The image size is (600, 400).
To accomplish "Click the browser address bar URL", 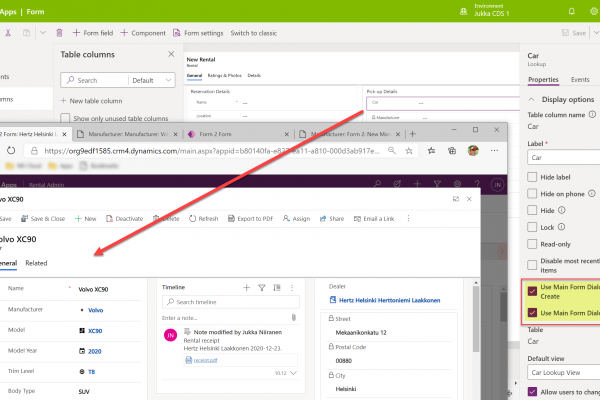I will click(x=212, y=151).
